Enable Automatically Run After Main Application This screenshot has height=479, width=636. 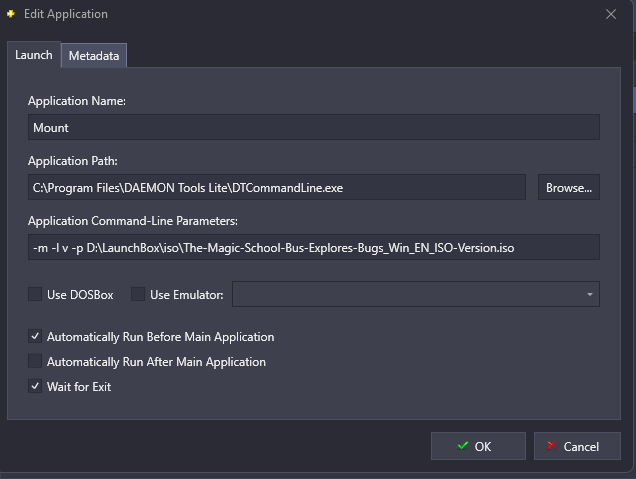tap(35, 361)
